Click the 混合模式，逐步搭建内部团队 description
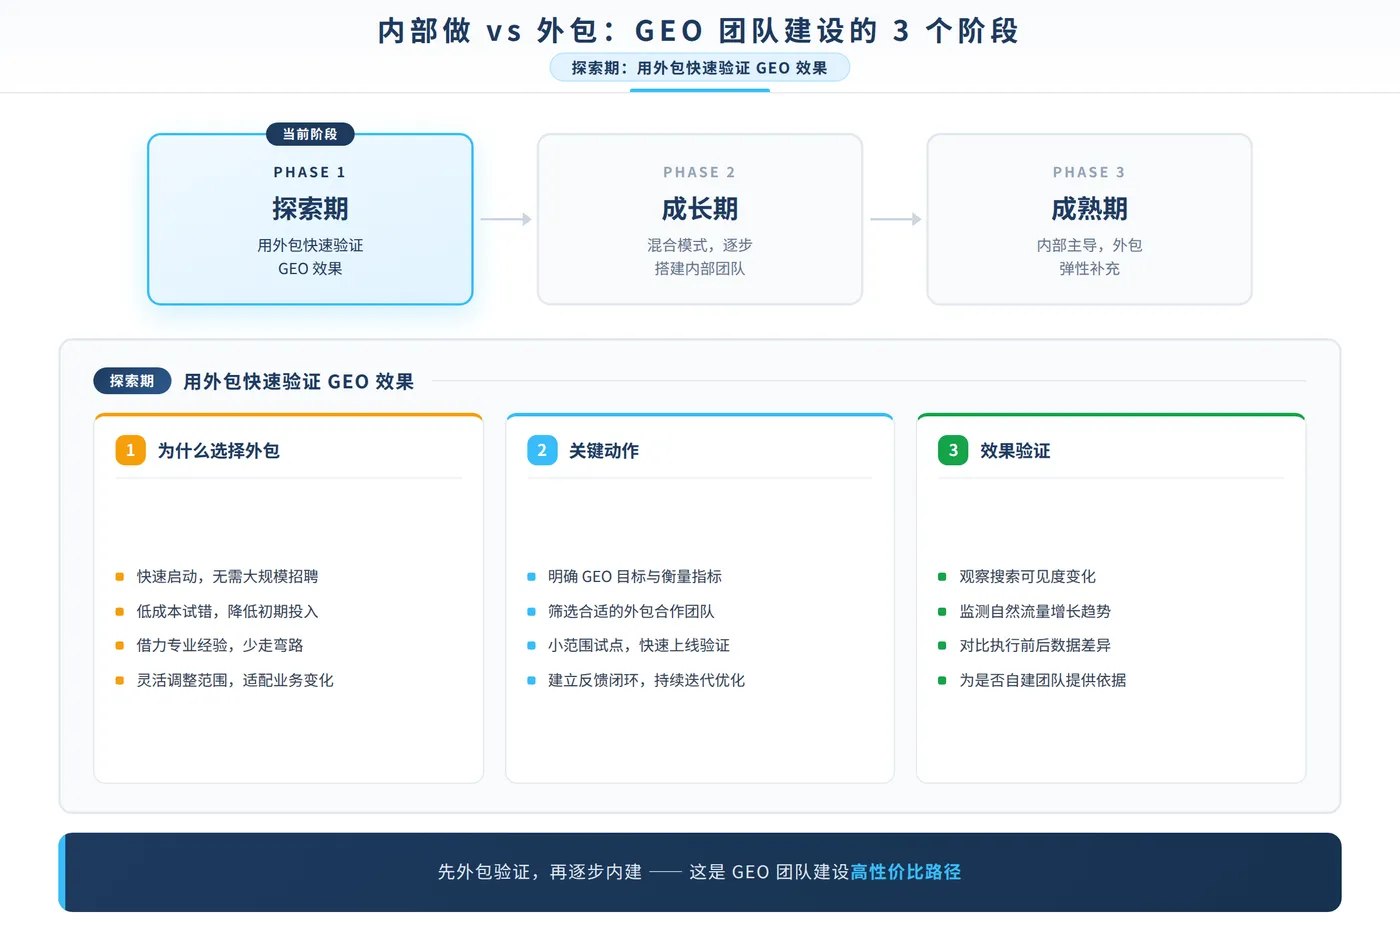Viewport: 1400px width, 933px height. point(700,257)
